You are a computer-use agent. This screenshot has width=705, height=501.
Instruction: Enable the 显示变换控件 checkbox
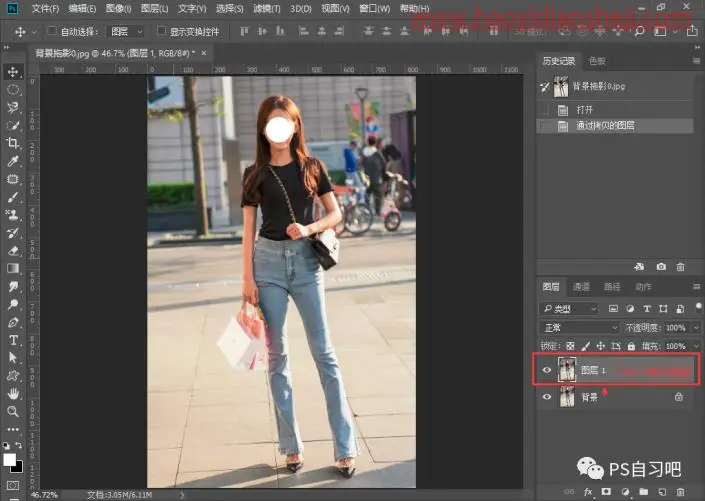point(161,31)
